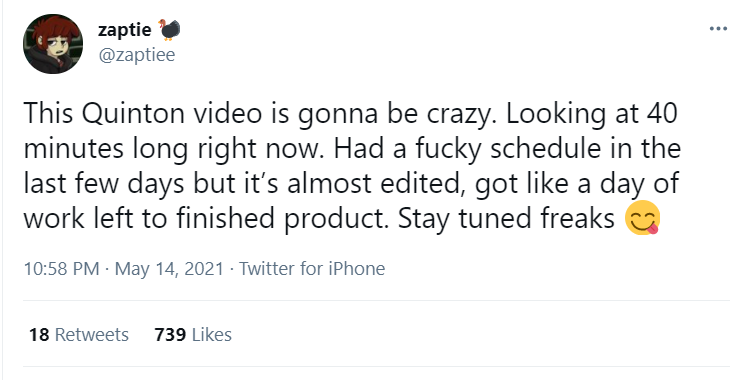The width and height of the screenshot is (751, 380).
Task: Open the Retweets label
Action: [91, 334]
